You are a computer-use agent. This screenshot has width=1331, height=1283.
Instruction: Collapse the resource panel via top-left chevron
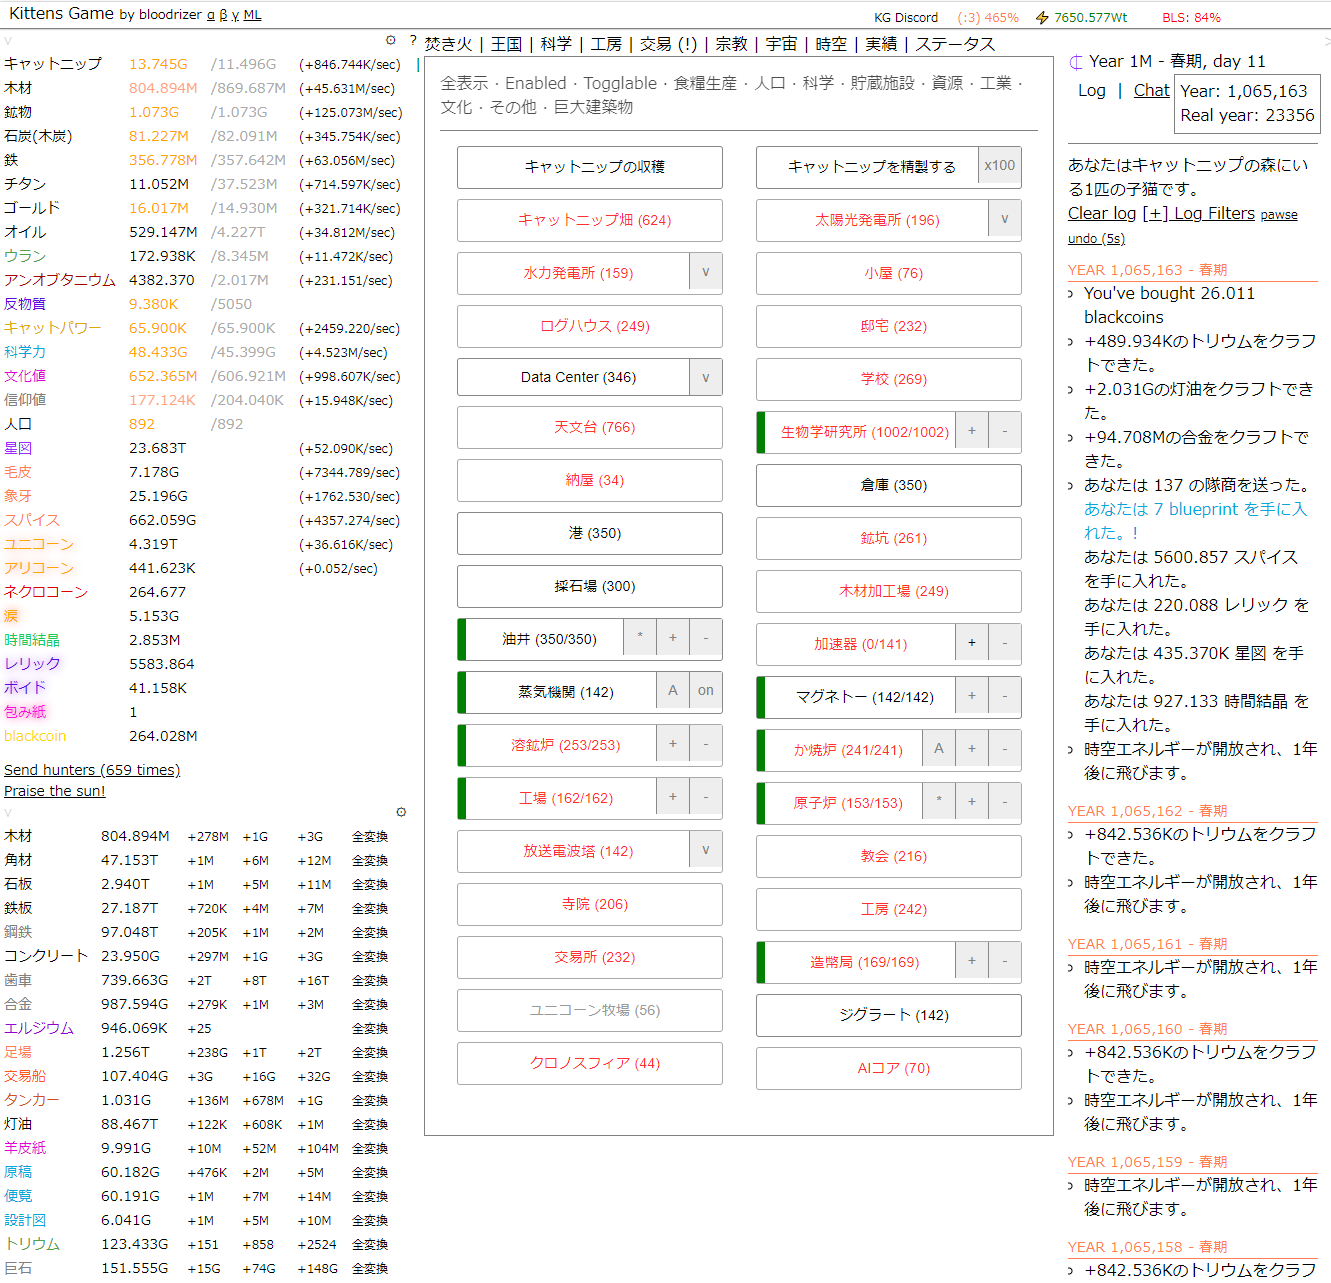[x=8, y=41]
